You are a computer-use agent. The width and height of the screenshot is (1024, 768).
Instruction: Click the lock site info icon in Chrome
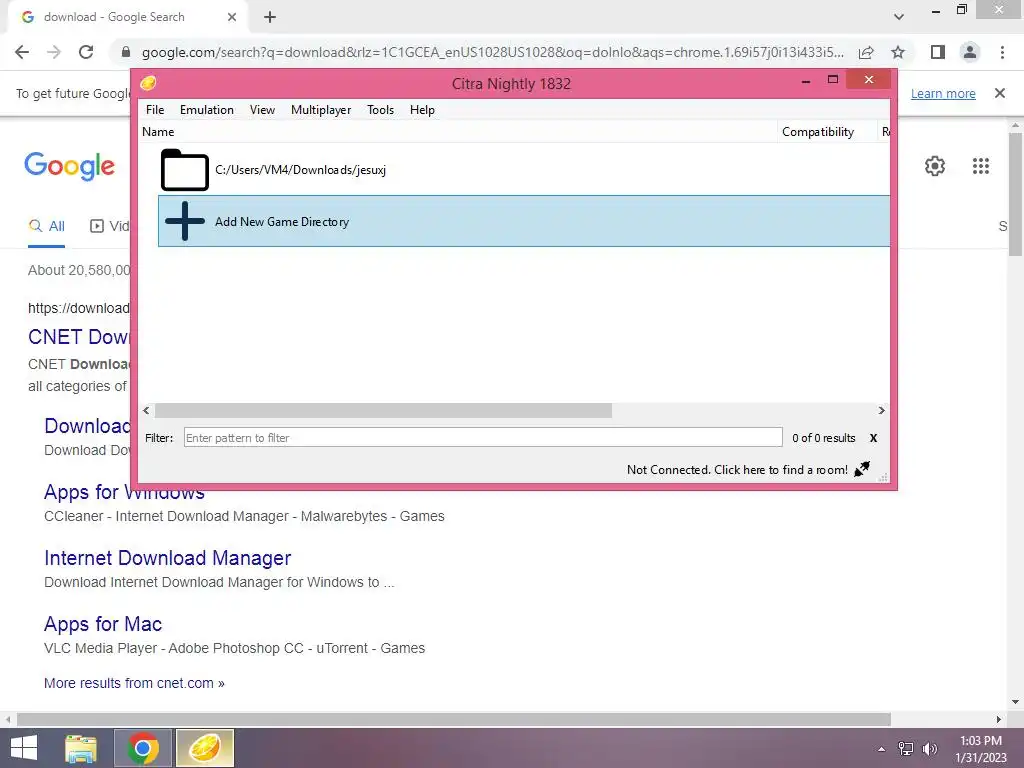coord(125,52)
